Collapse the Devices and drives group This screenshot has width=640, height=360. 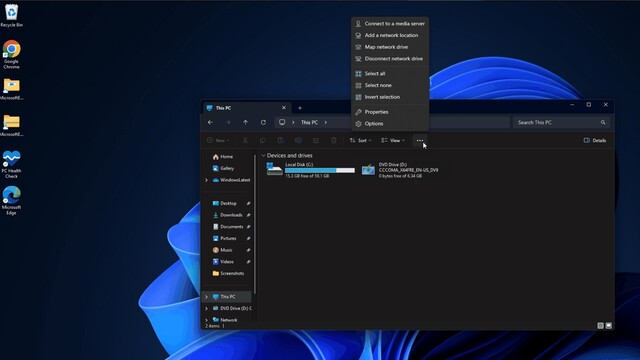pos(263,156)
